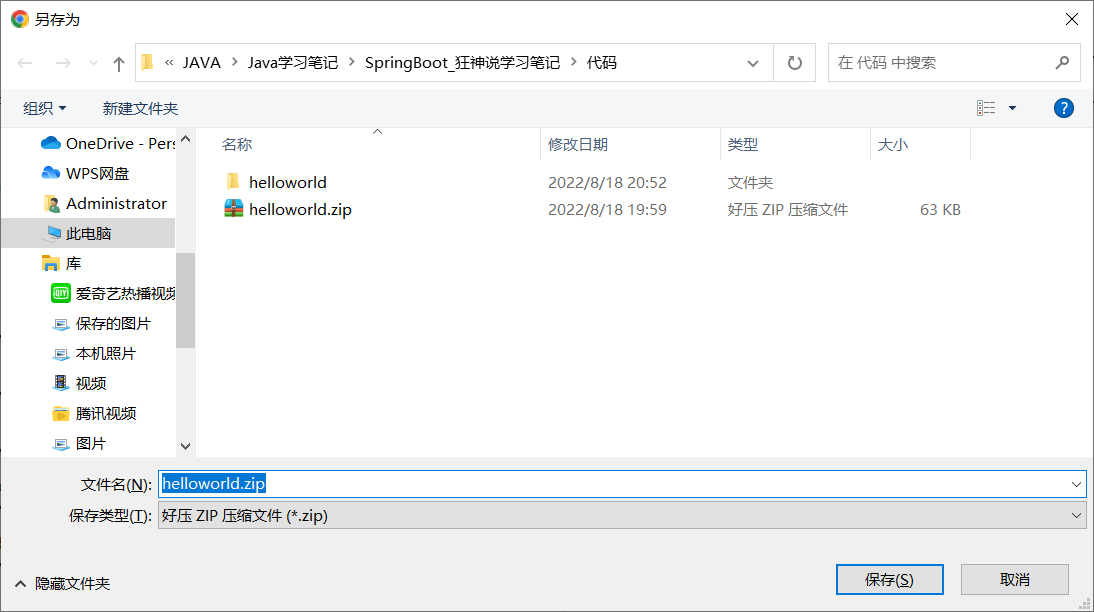
Task: Create a 新建文件夹
Action: (x=140, y=108)
